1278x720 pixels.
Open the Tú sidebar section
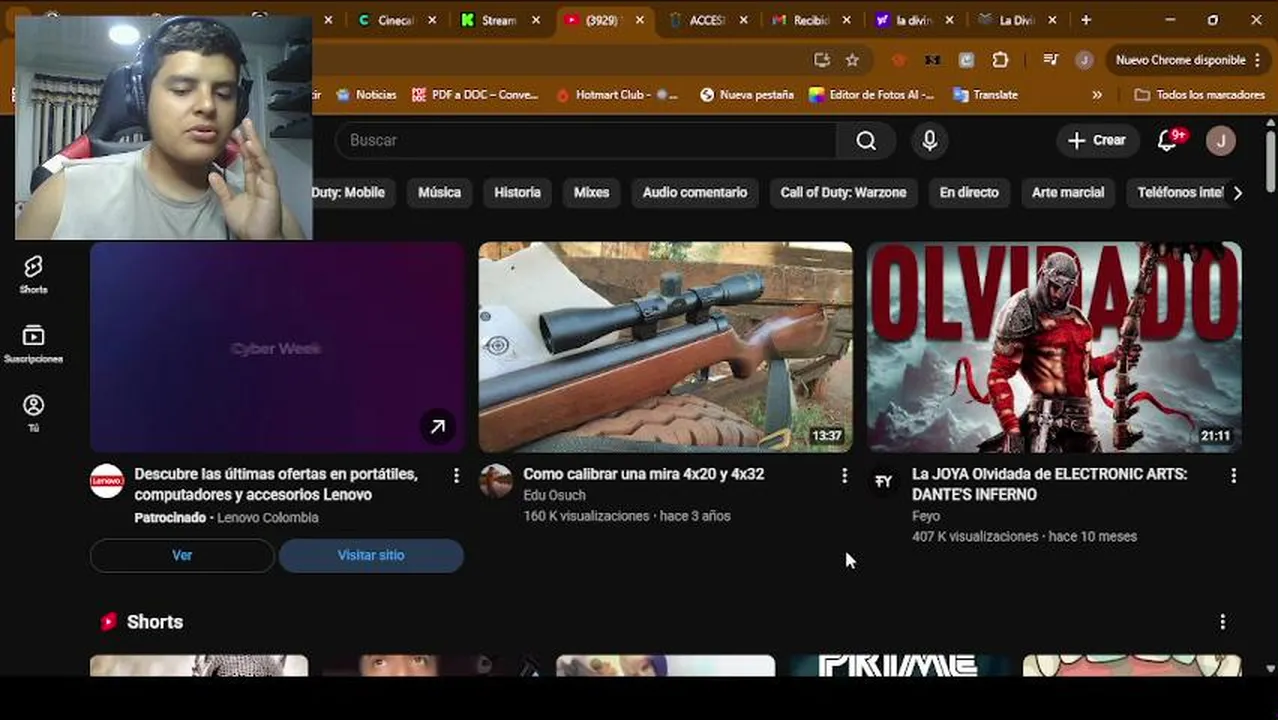point(33,413)
